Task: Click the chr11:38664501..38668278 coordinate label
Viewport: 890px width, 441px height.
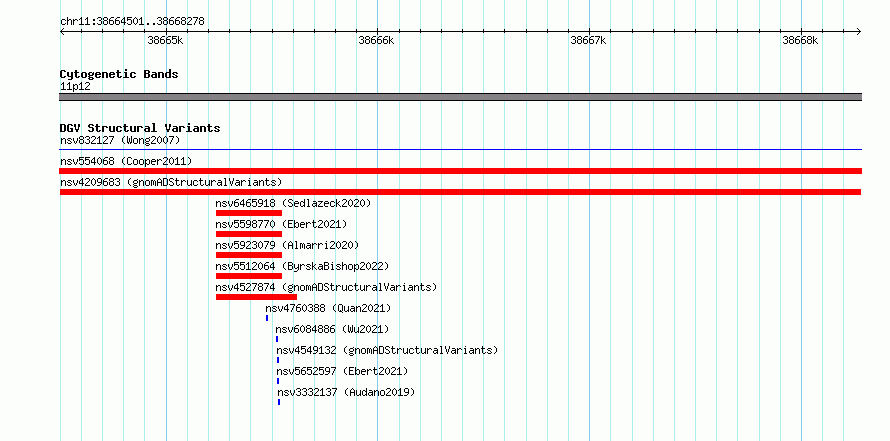Action: [x=132, y=22]
